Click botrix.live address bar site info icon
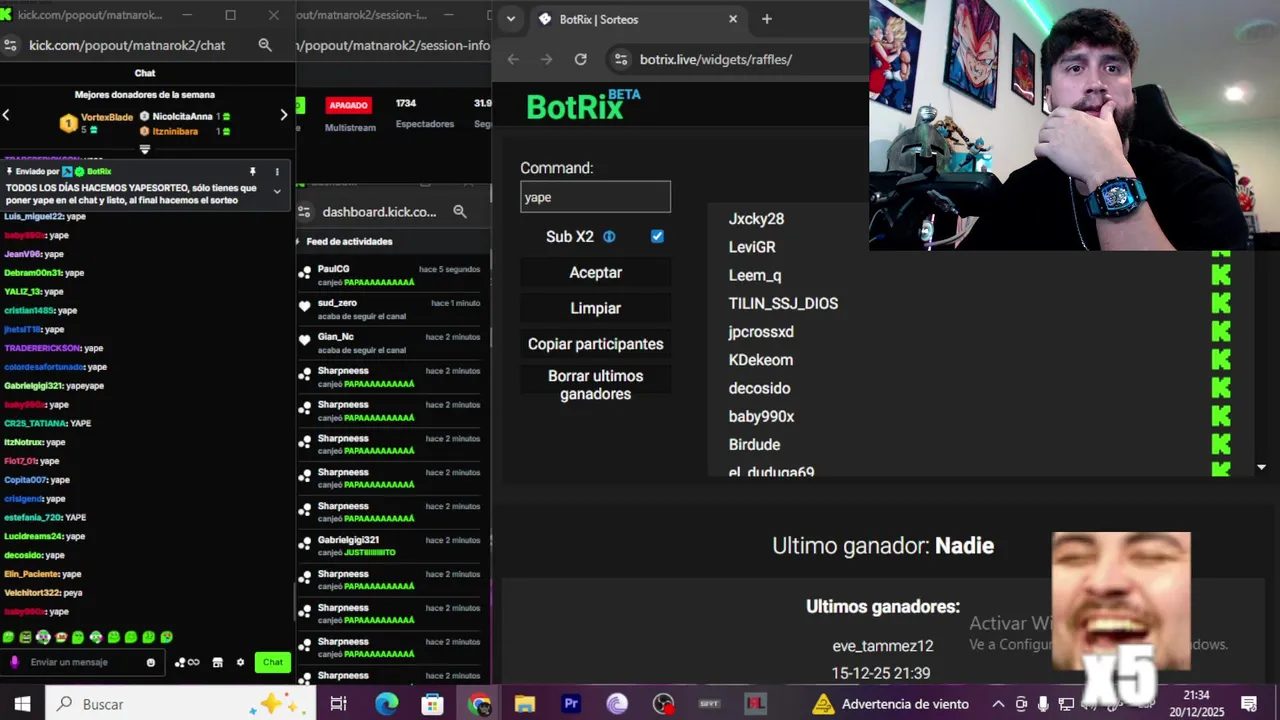This screenshot has width=1280, height=720. point(620,59)
